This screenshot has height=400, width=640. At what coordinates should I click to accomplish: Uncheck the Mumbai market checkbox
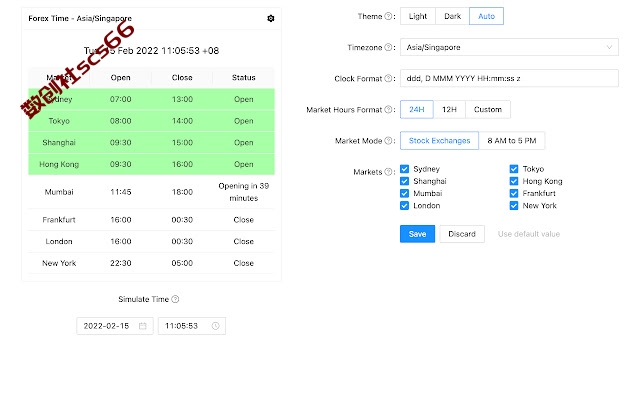tap(404, 193)
